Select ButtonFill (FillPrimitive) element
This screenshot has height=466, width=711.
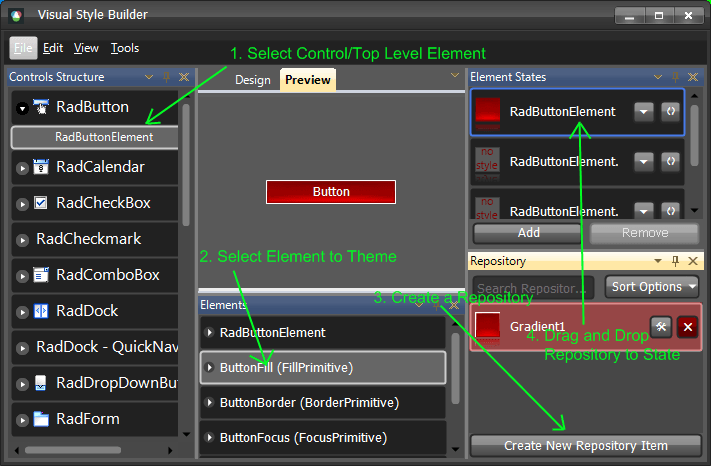click(x=323, y=368)
